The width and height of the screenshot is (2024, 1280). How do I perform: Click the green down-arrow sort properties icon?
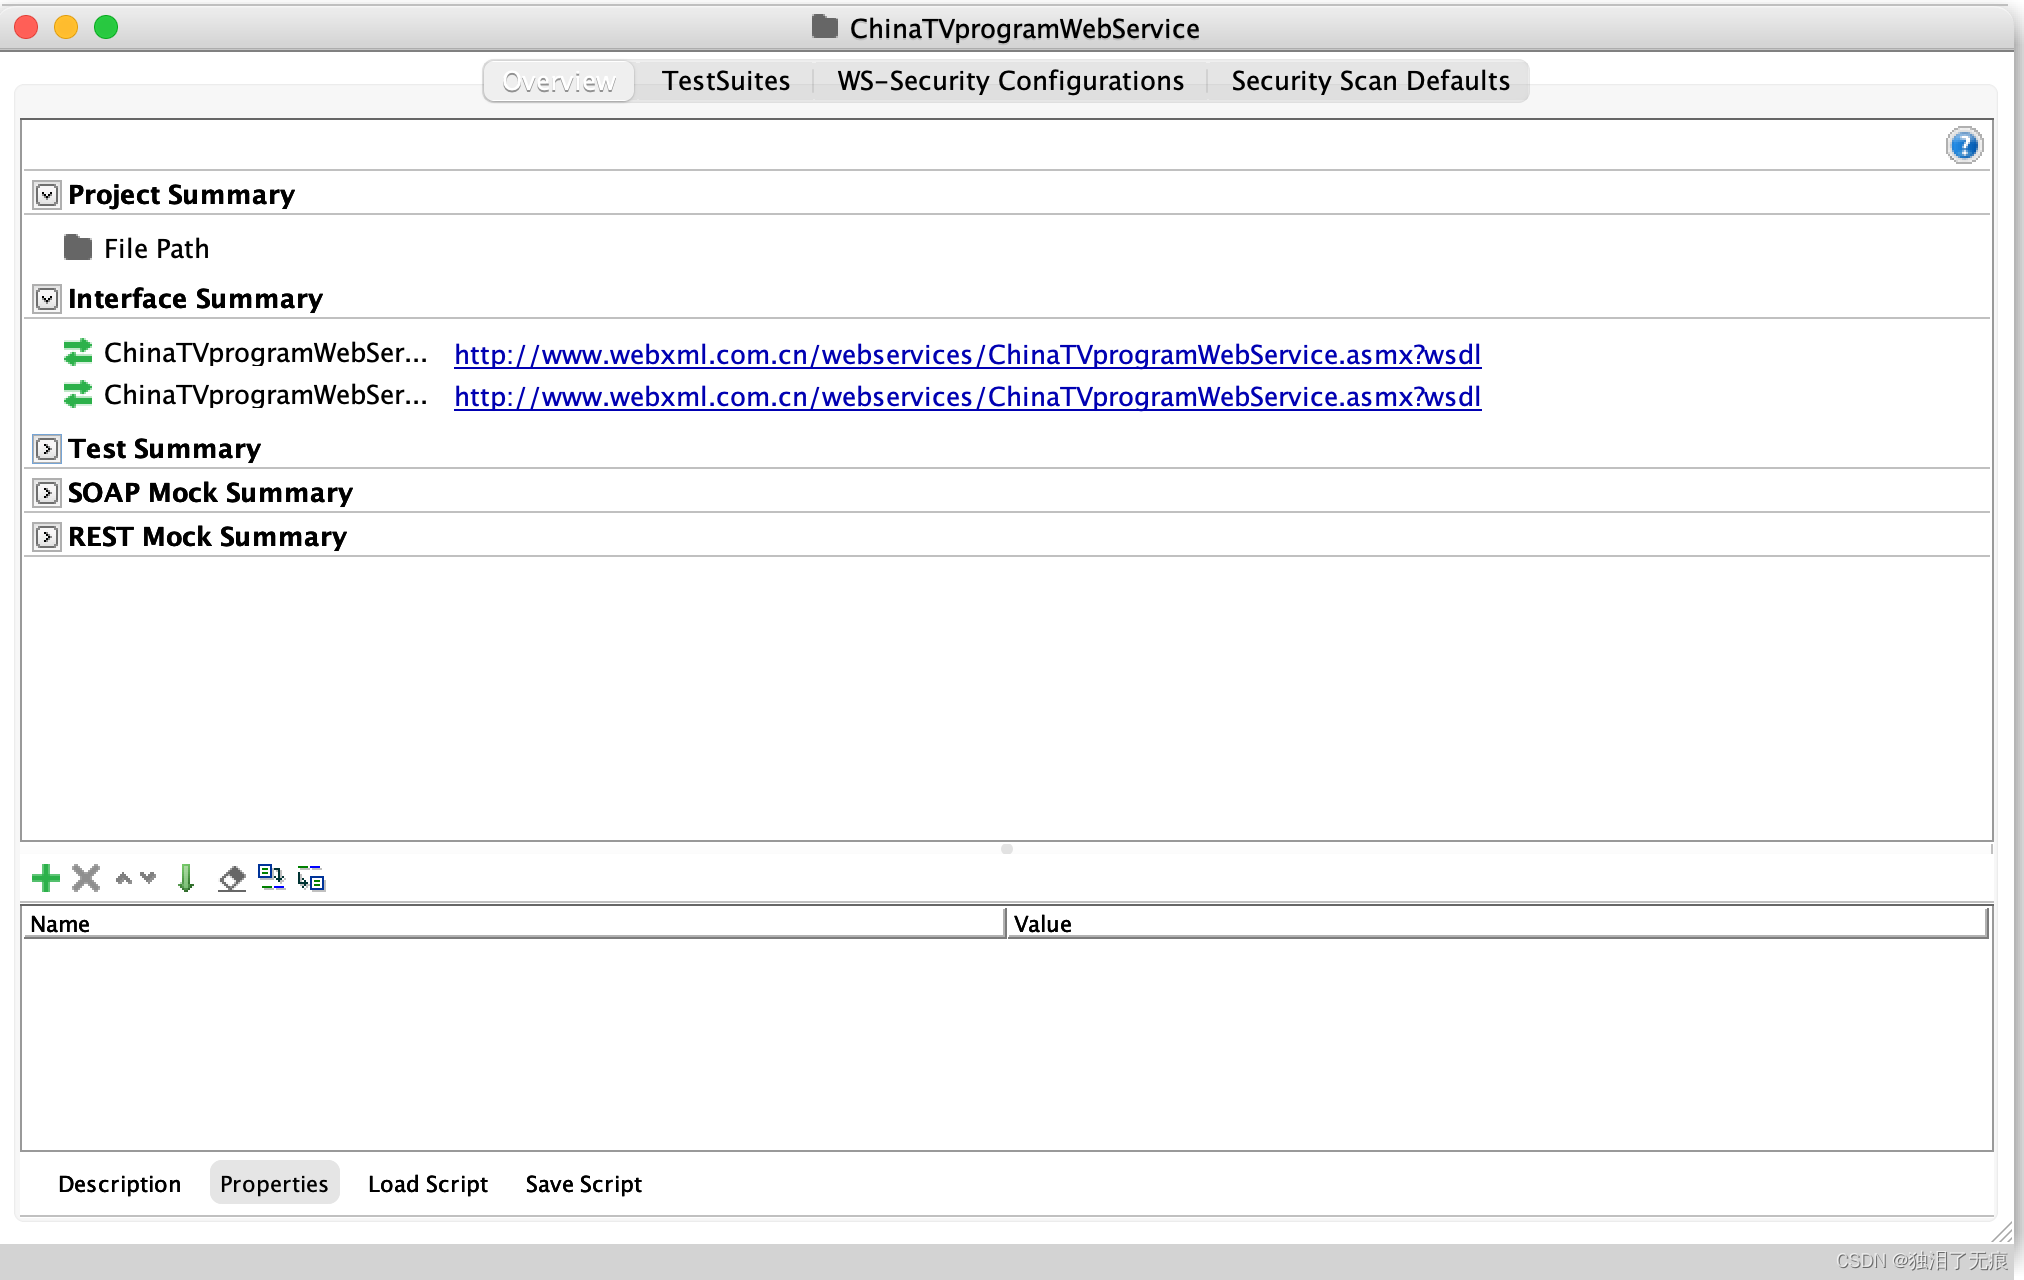point(186,879)
